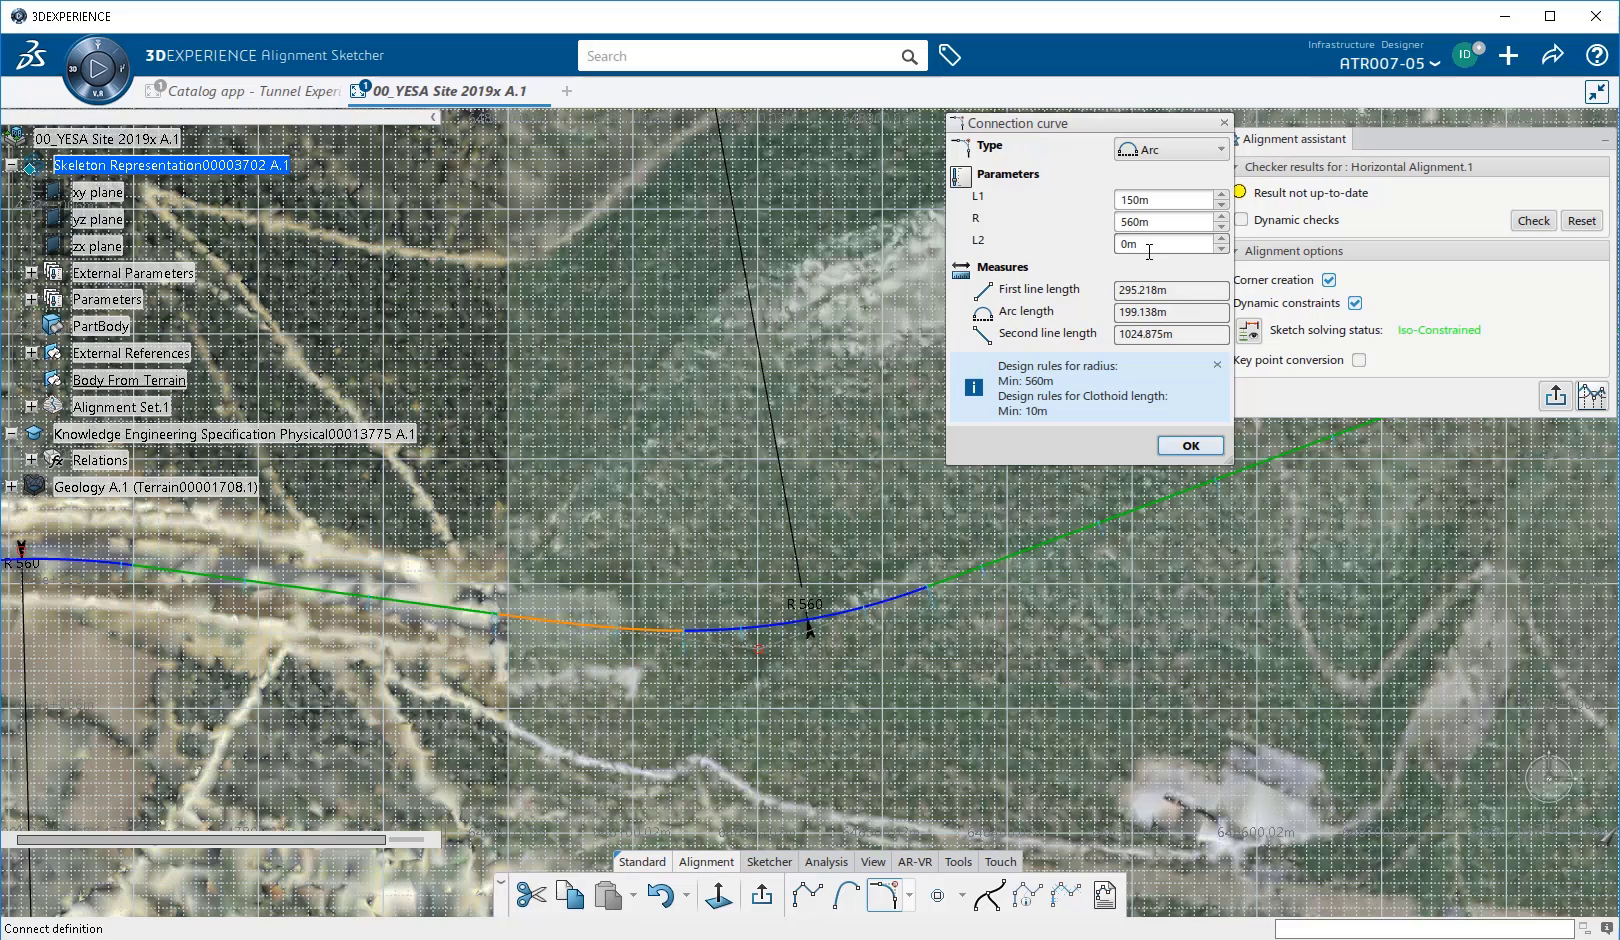
Task: Click the sketch constraints visibility icon
Action: tap(1248, 331)
